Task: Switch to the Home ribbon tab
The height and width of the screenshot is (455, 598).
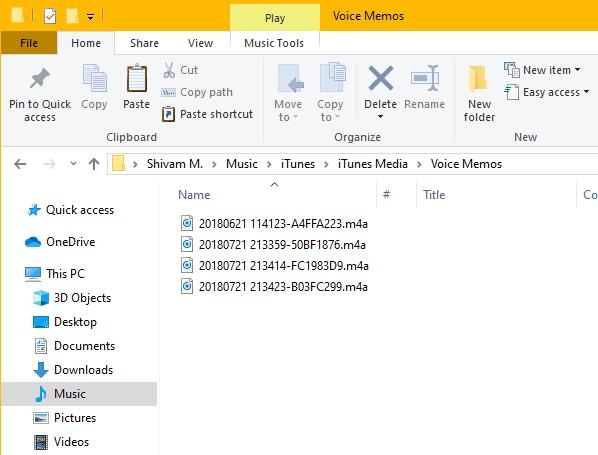Action: [86, 43]
